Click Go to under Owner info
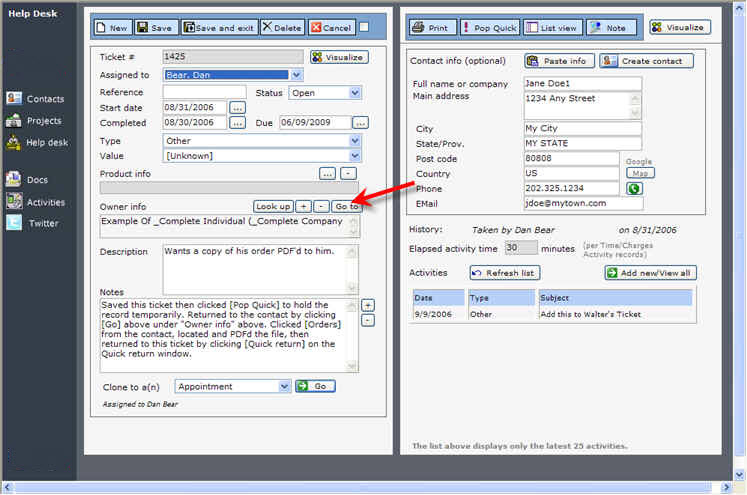This screenshot has width=747, height=495. (x=346, y=206)
